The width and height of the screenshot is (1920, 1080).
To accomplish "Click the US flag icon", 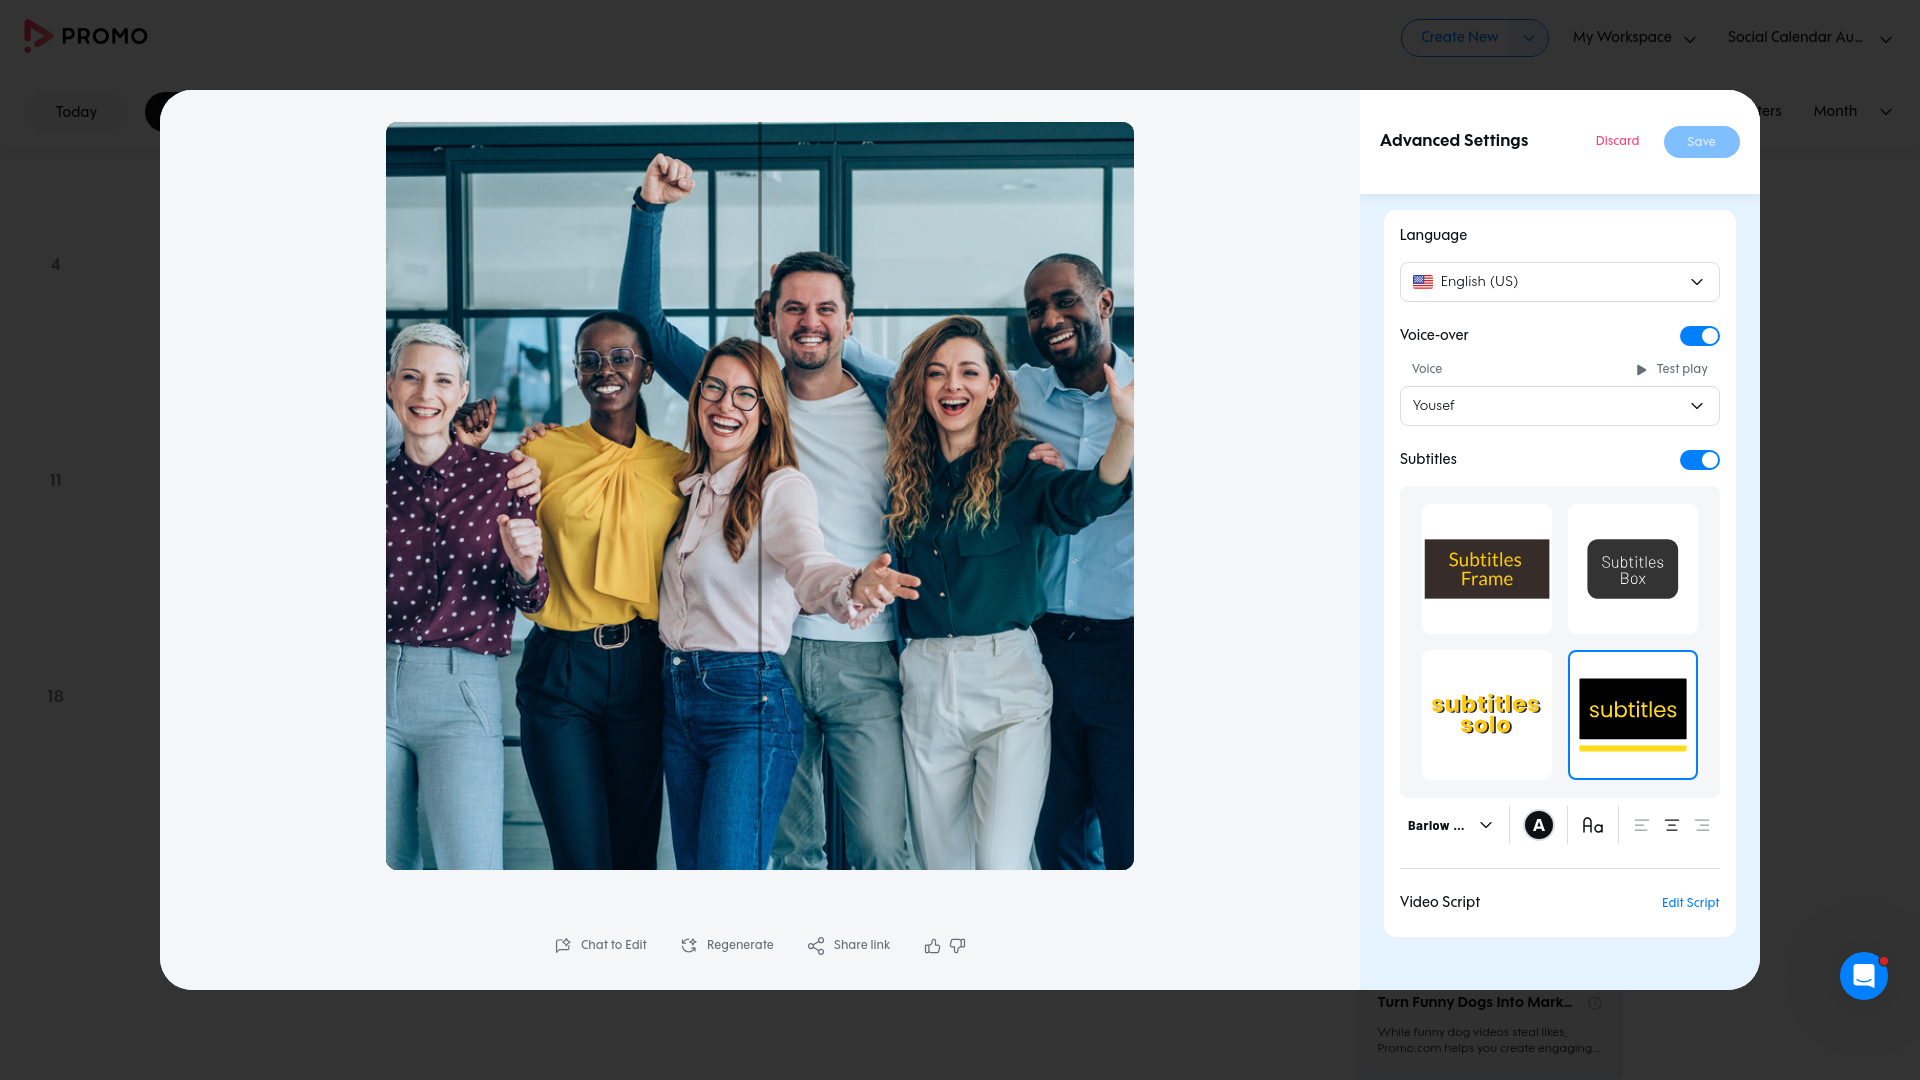I will (x=1423, y=282).
